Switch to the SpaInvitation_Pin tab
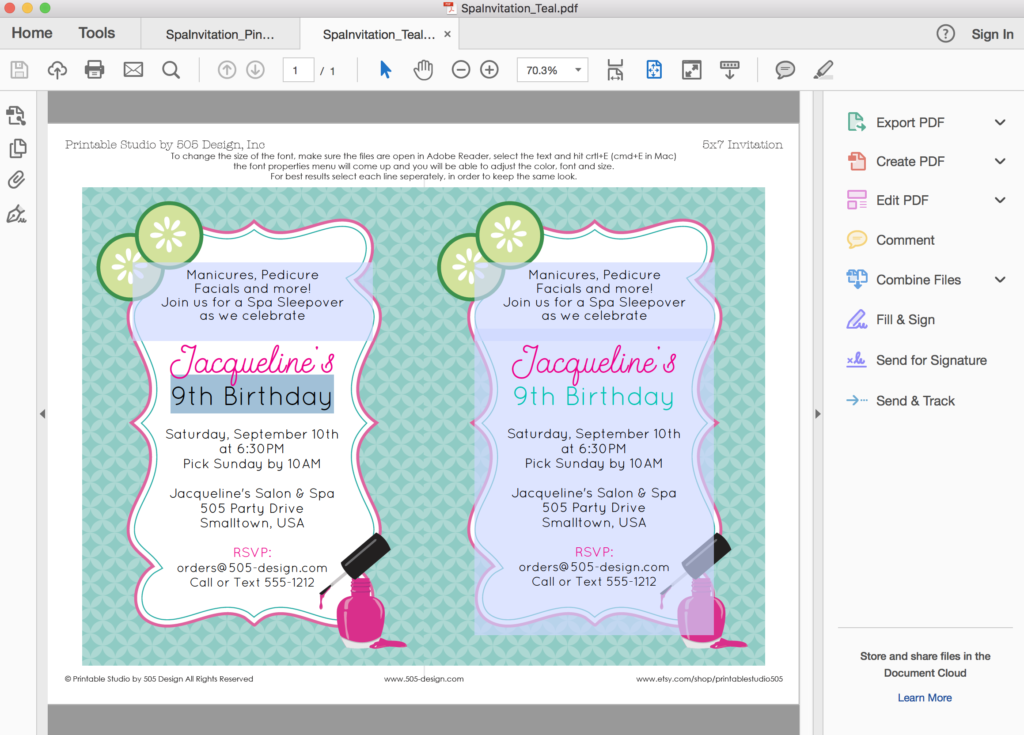The width and height of the screenshot is (1024, 735). point(220,33)
